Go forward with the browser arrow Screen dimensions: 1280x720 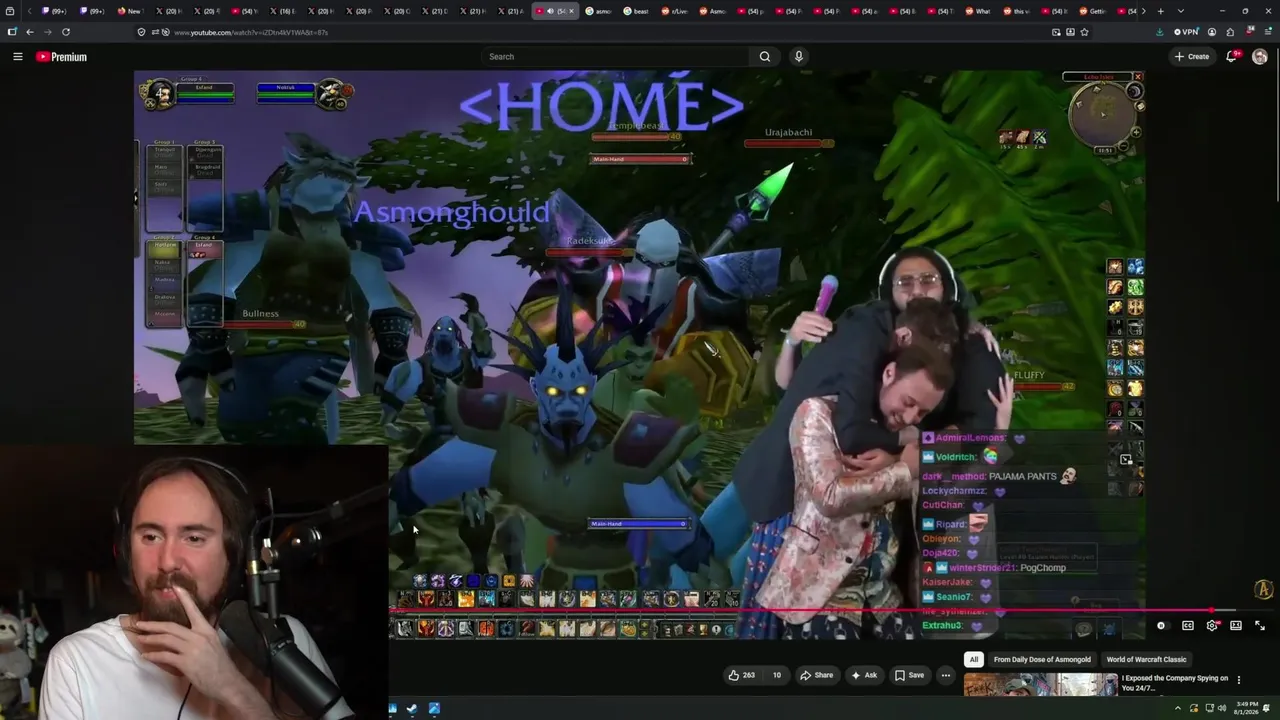[47, 32]
